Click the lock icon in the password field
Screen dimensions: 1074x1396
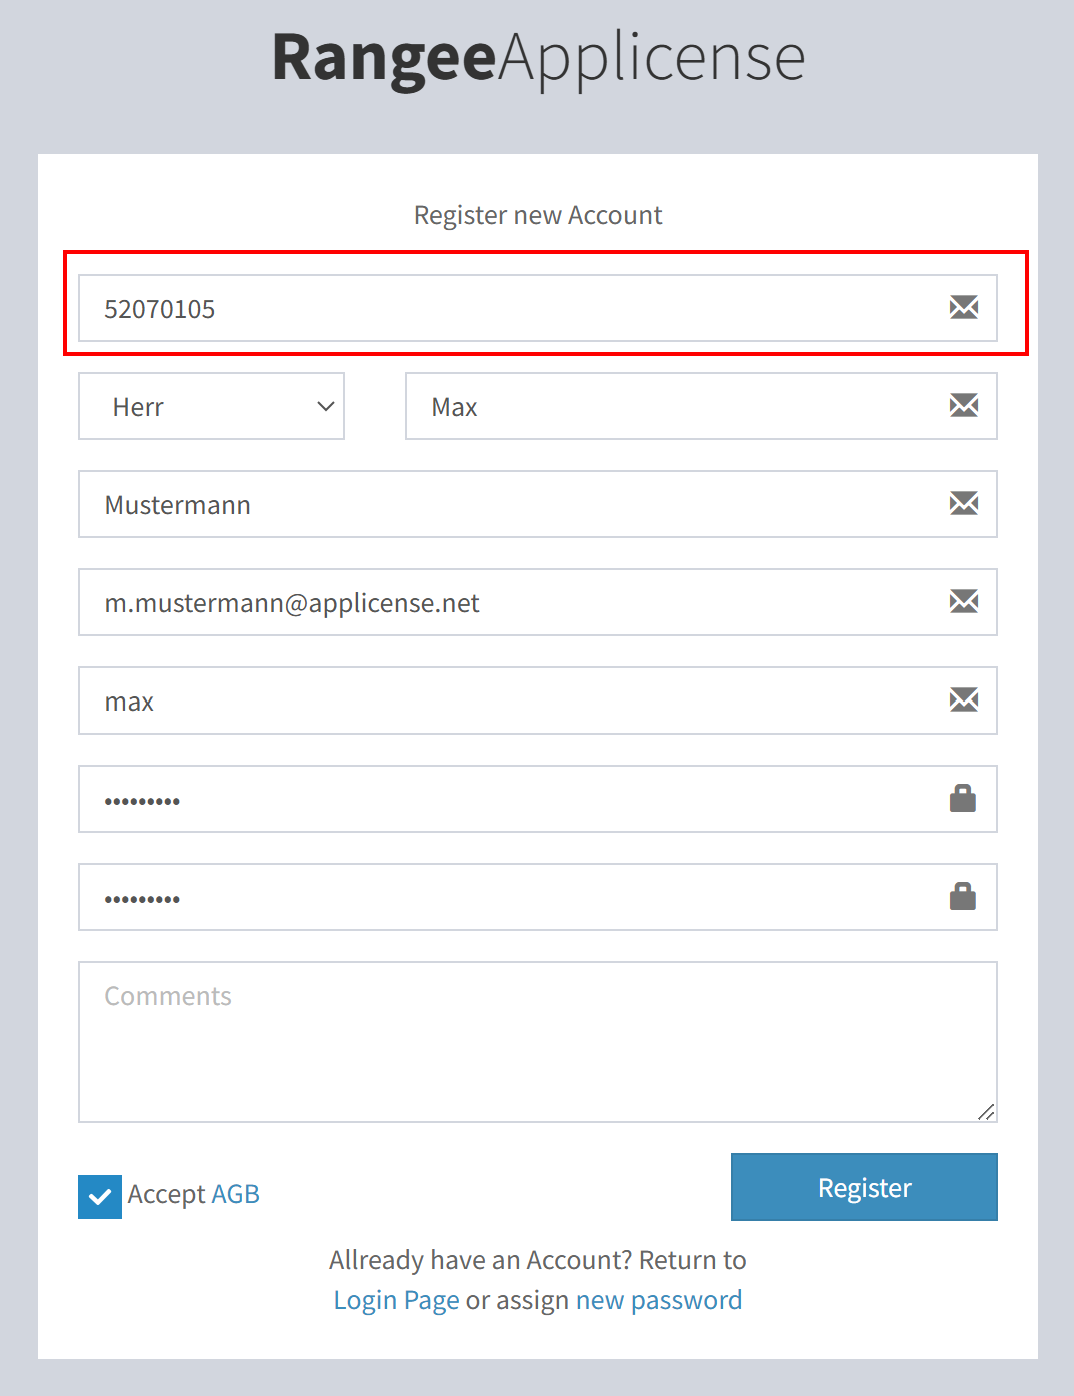(963, 798)
